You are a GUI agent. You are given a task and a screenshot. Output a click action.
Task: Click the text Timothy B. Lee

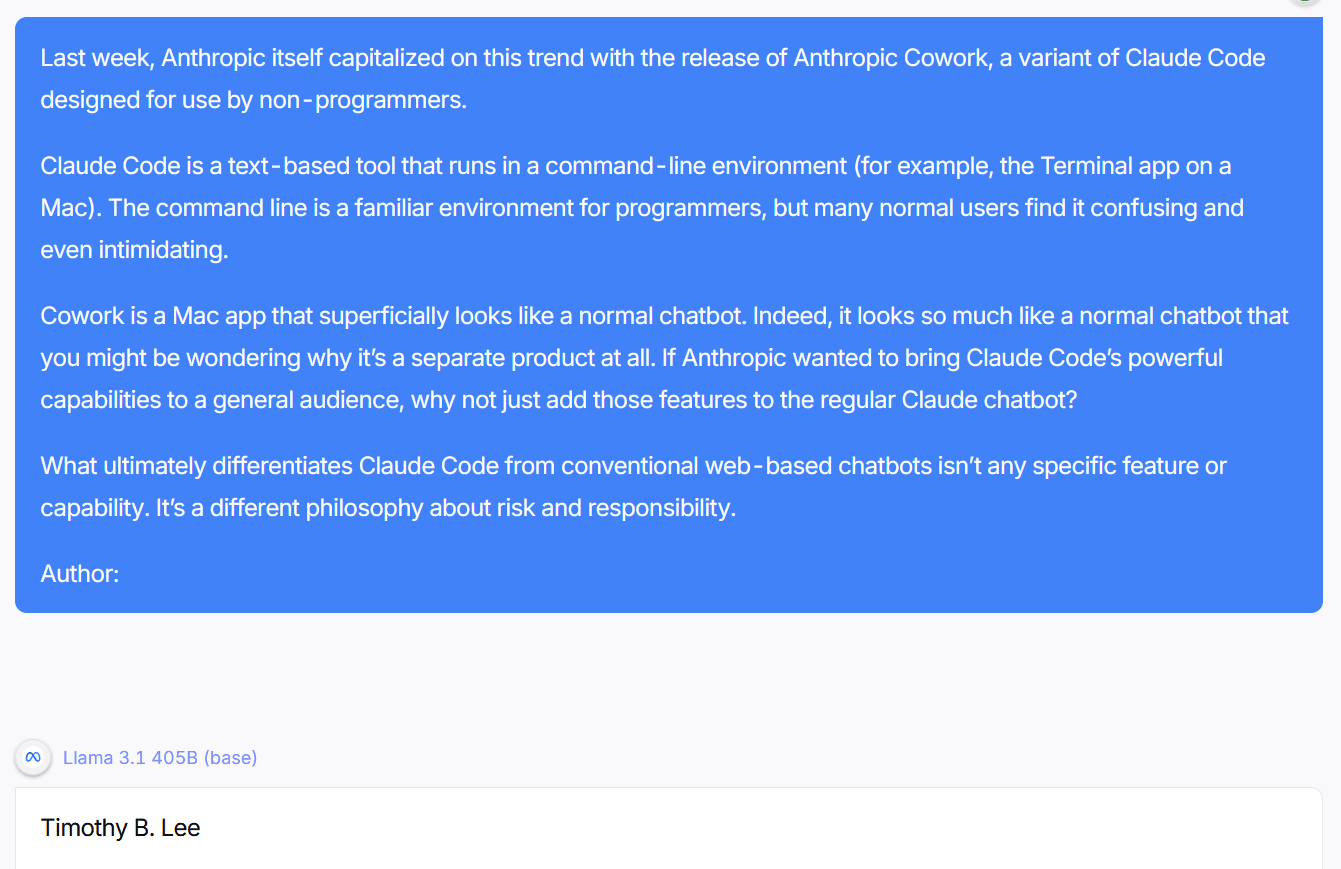pos(120,828)
